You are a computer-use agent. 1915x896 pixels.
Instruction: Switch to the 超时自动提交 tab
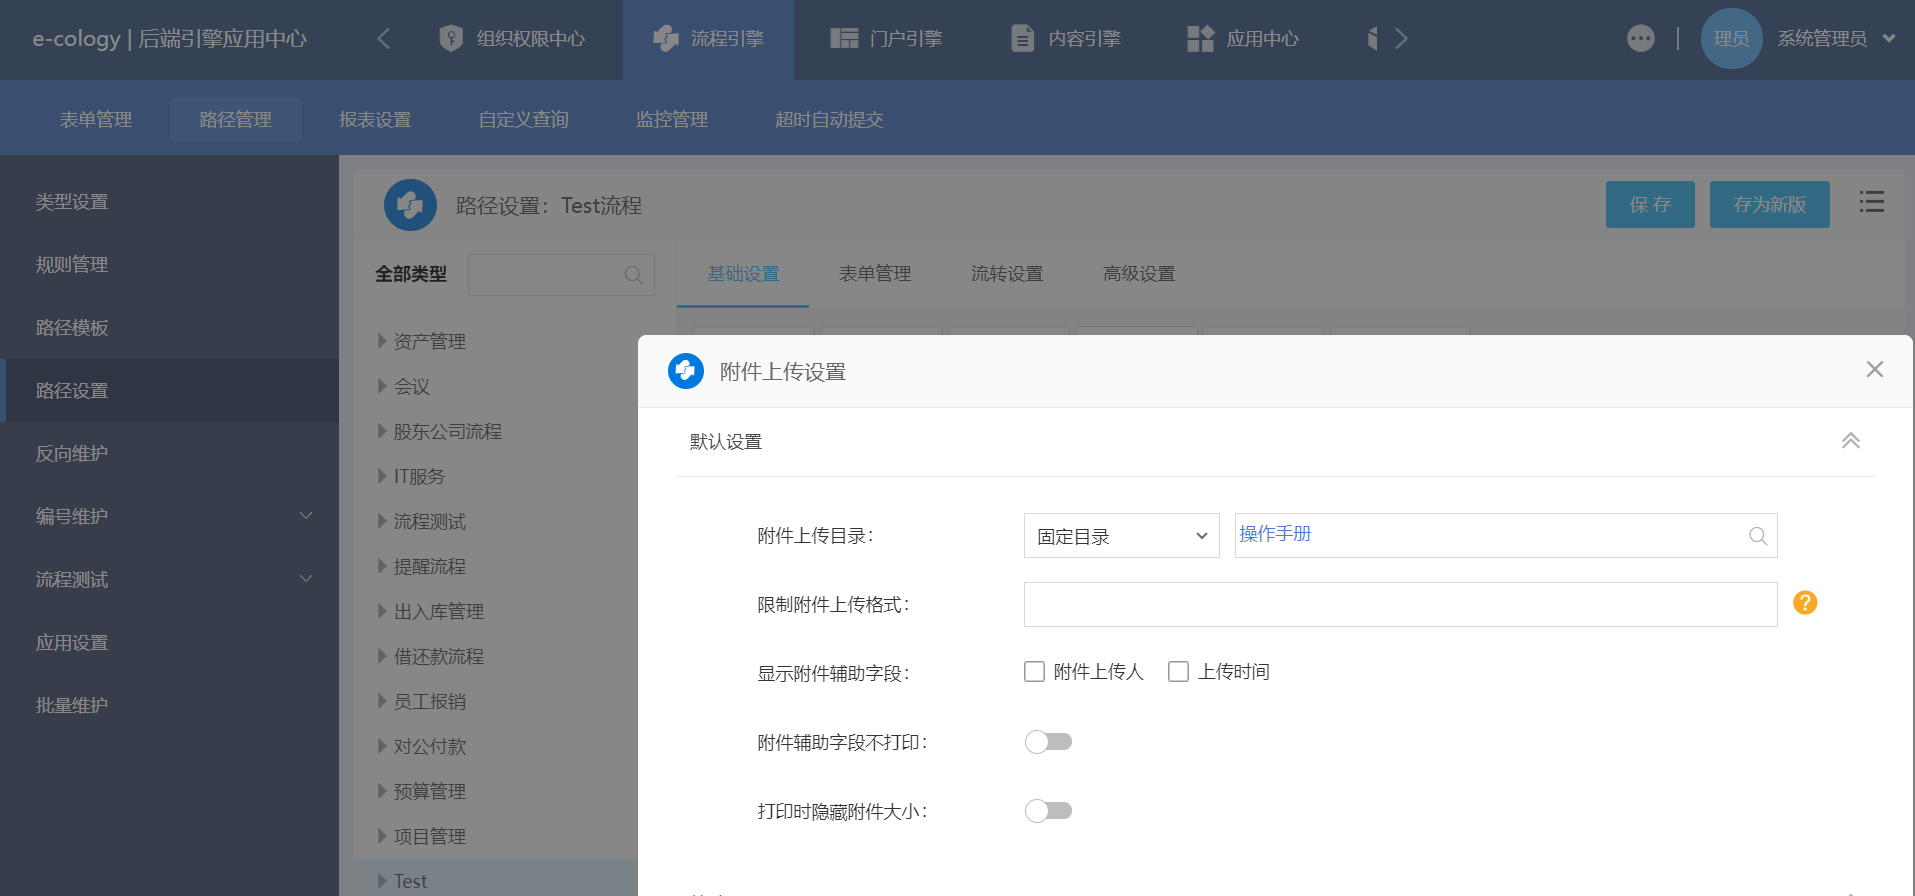[x=829, y=119]
